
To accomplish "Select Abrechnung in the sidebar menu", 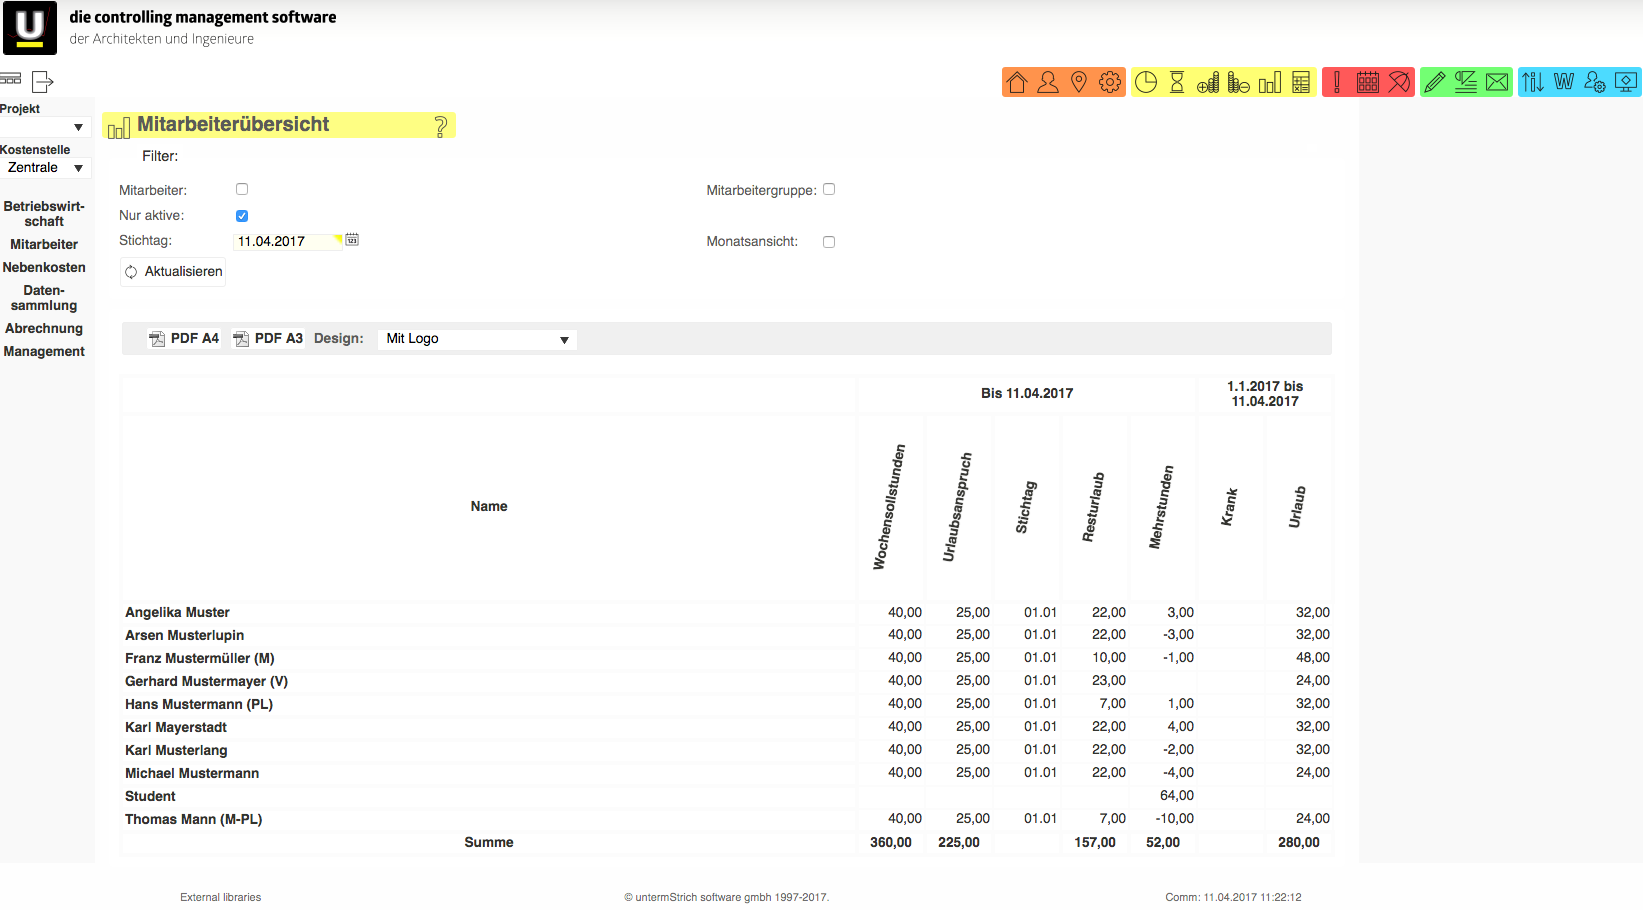I will click(x=44, y=328).
